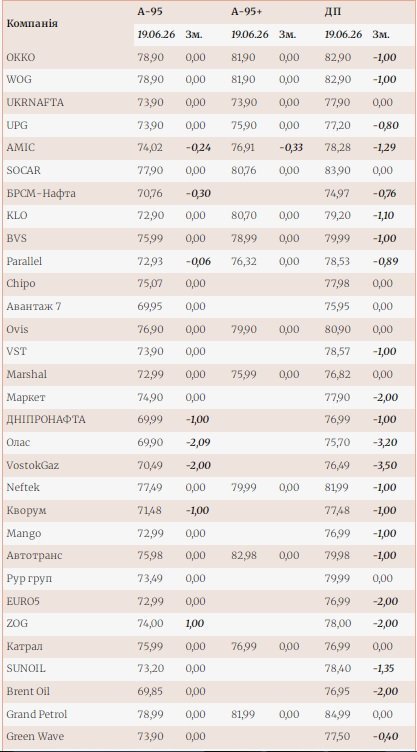This screenshot has width=417, height=752.
Task: Select Grand Petrol diesel price 84,99
Action: tap(337, 714)
